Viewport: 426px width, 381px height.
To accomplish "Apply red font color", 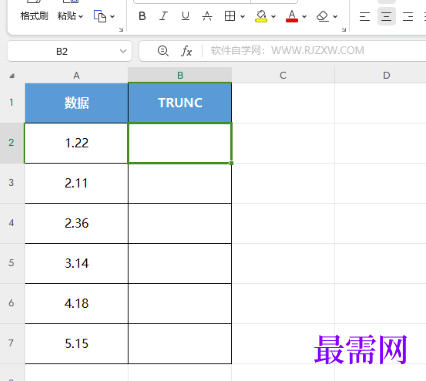I will (x=292, y=16).
